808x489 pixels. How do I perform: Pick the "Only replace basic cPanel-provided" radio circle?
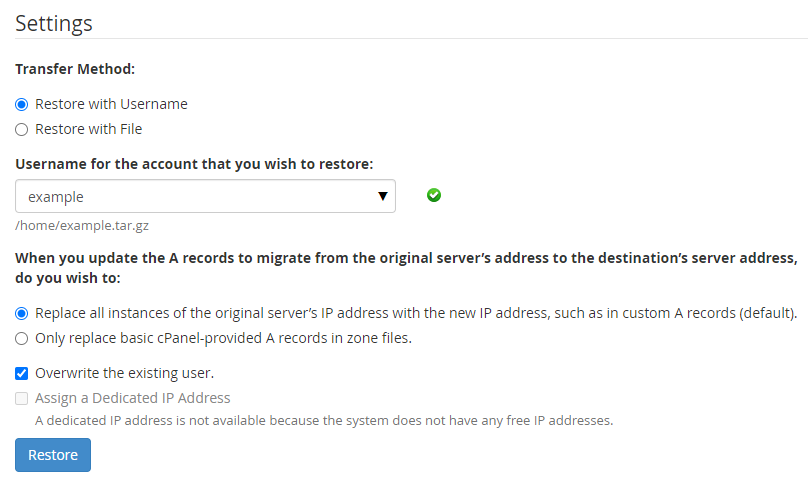pyautogui.click(x=22, y=338)
